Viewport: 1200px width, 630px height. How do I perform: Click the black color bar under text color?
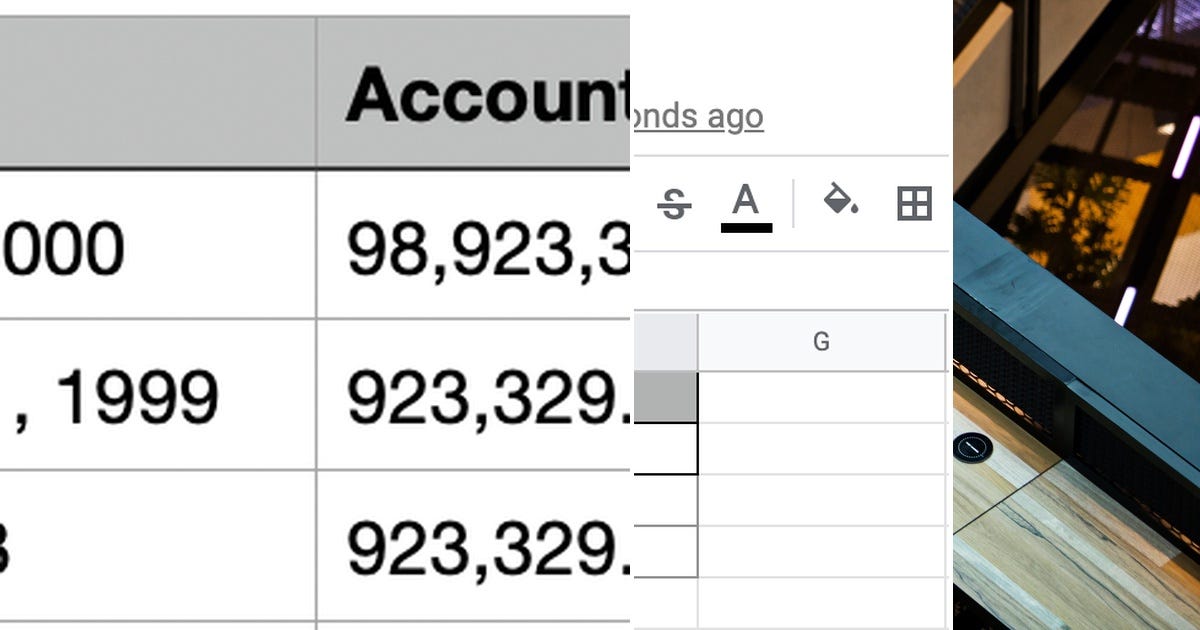click(x=744, y=228)
